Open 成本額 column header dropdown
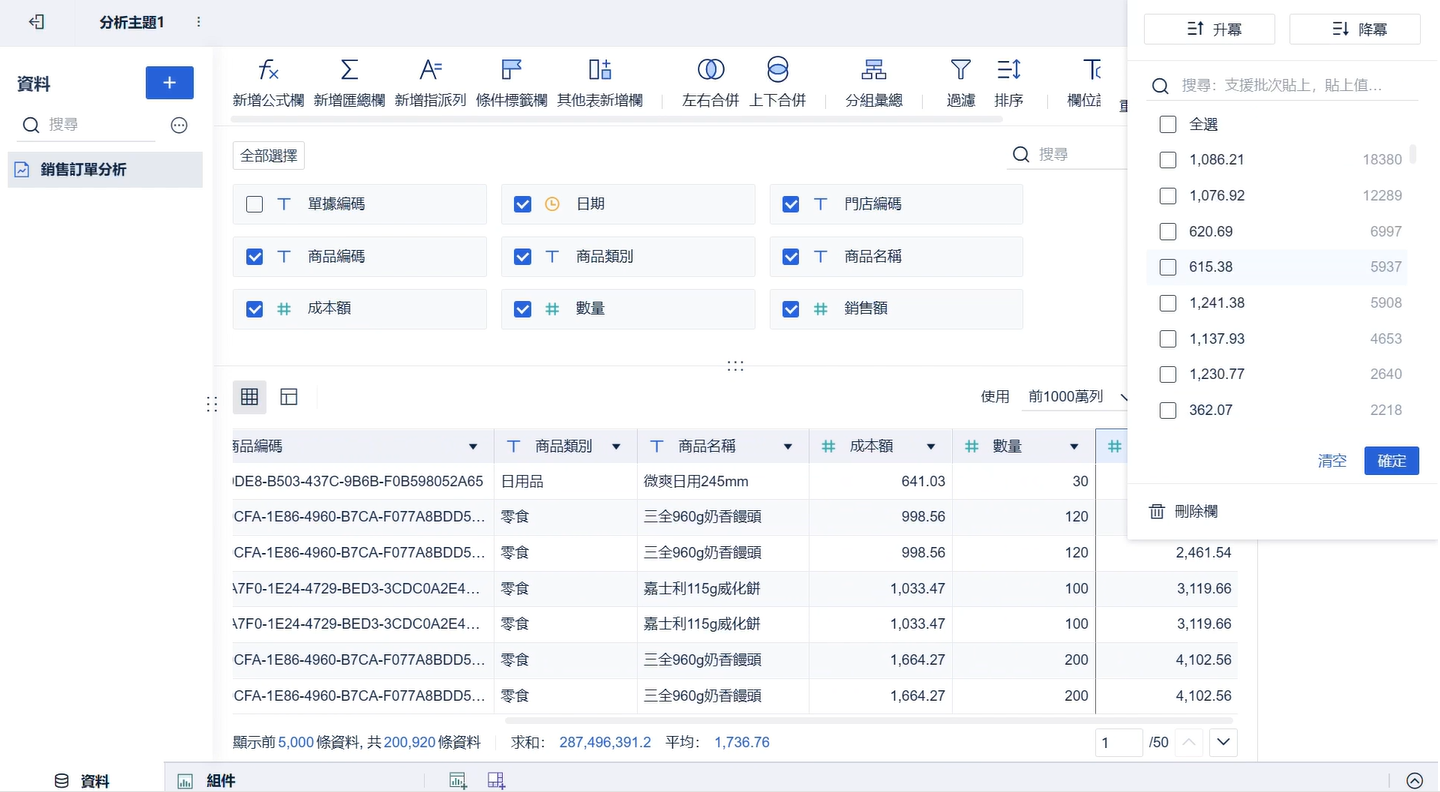Viewport: 1440px width, 792px height. tap(931, 447)
